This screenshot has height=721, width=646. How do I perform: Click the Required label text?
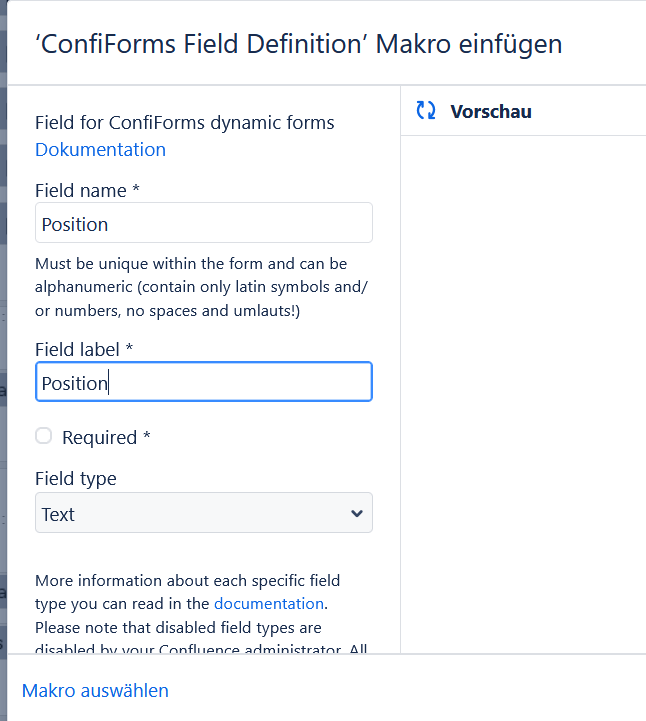(x=106, y=437)
